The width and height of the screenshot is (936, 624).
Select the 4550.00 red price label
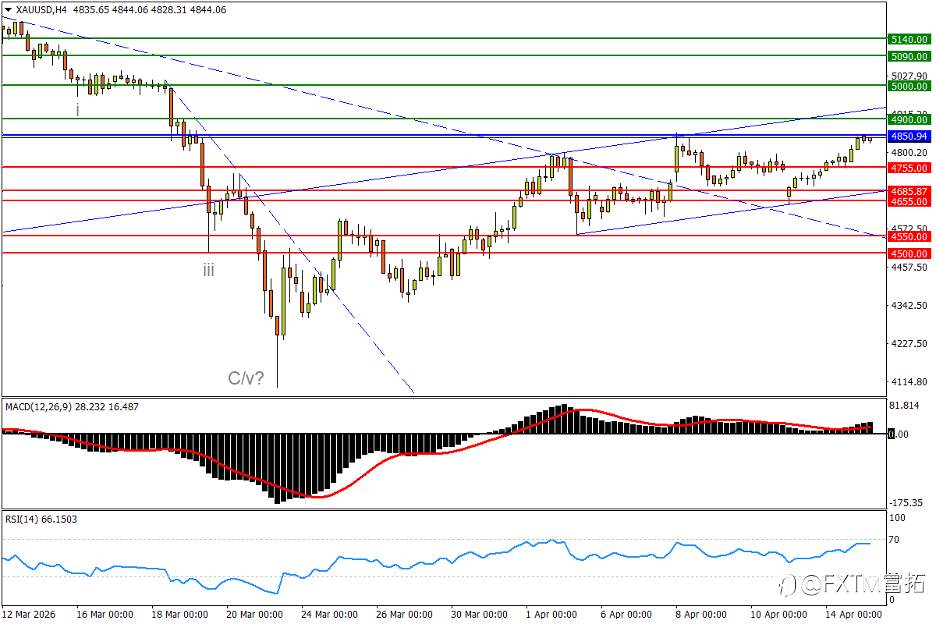click(909, 236)
